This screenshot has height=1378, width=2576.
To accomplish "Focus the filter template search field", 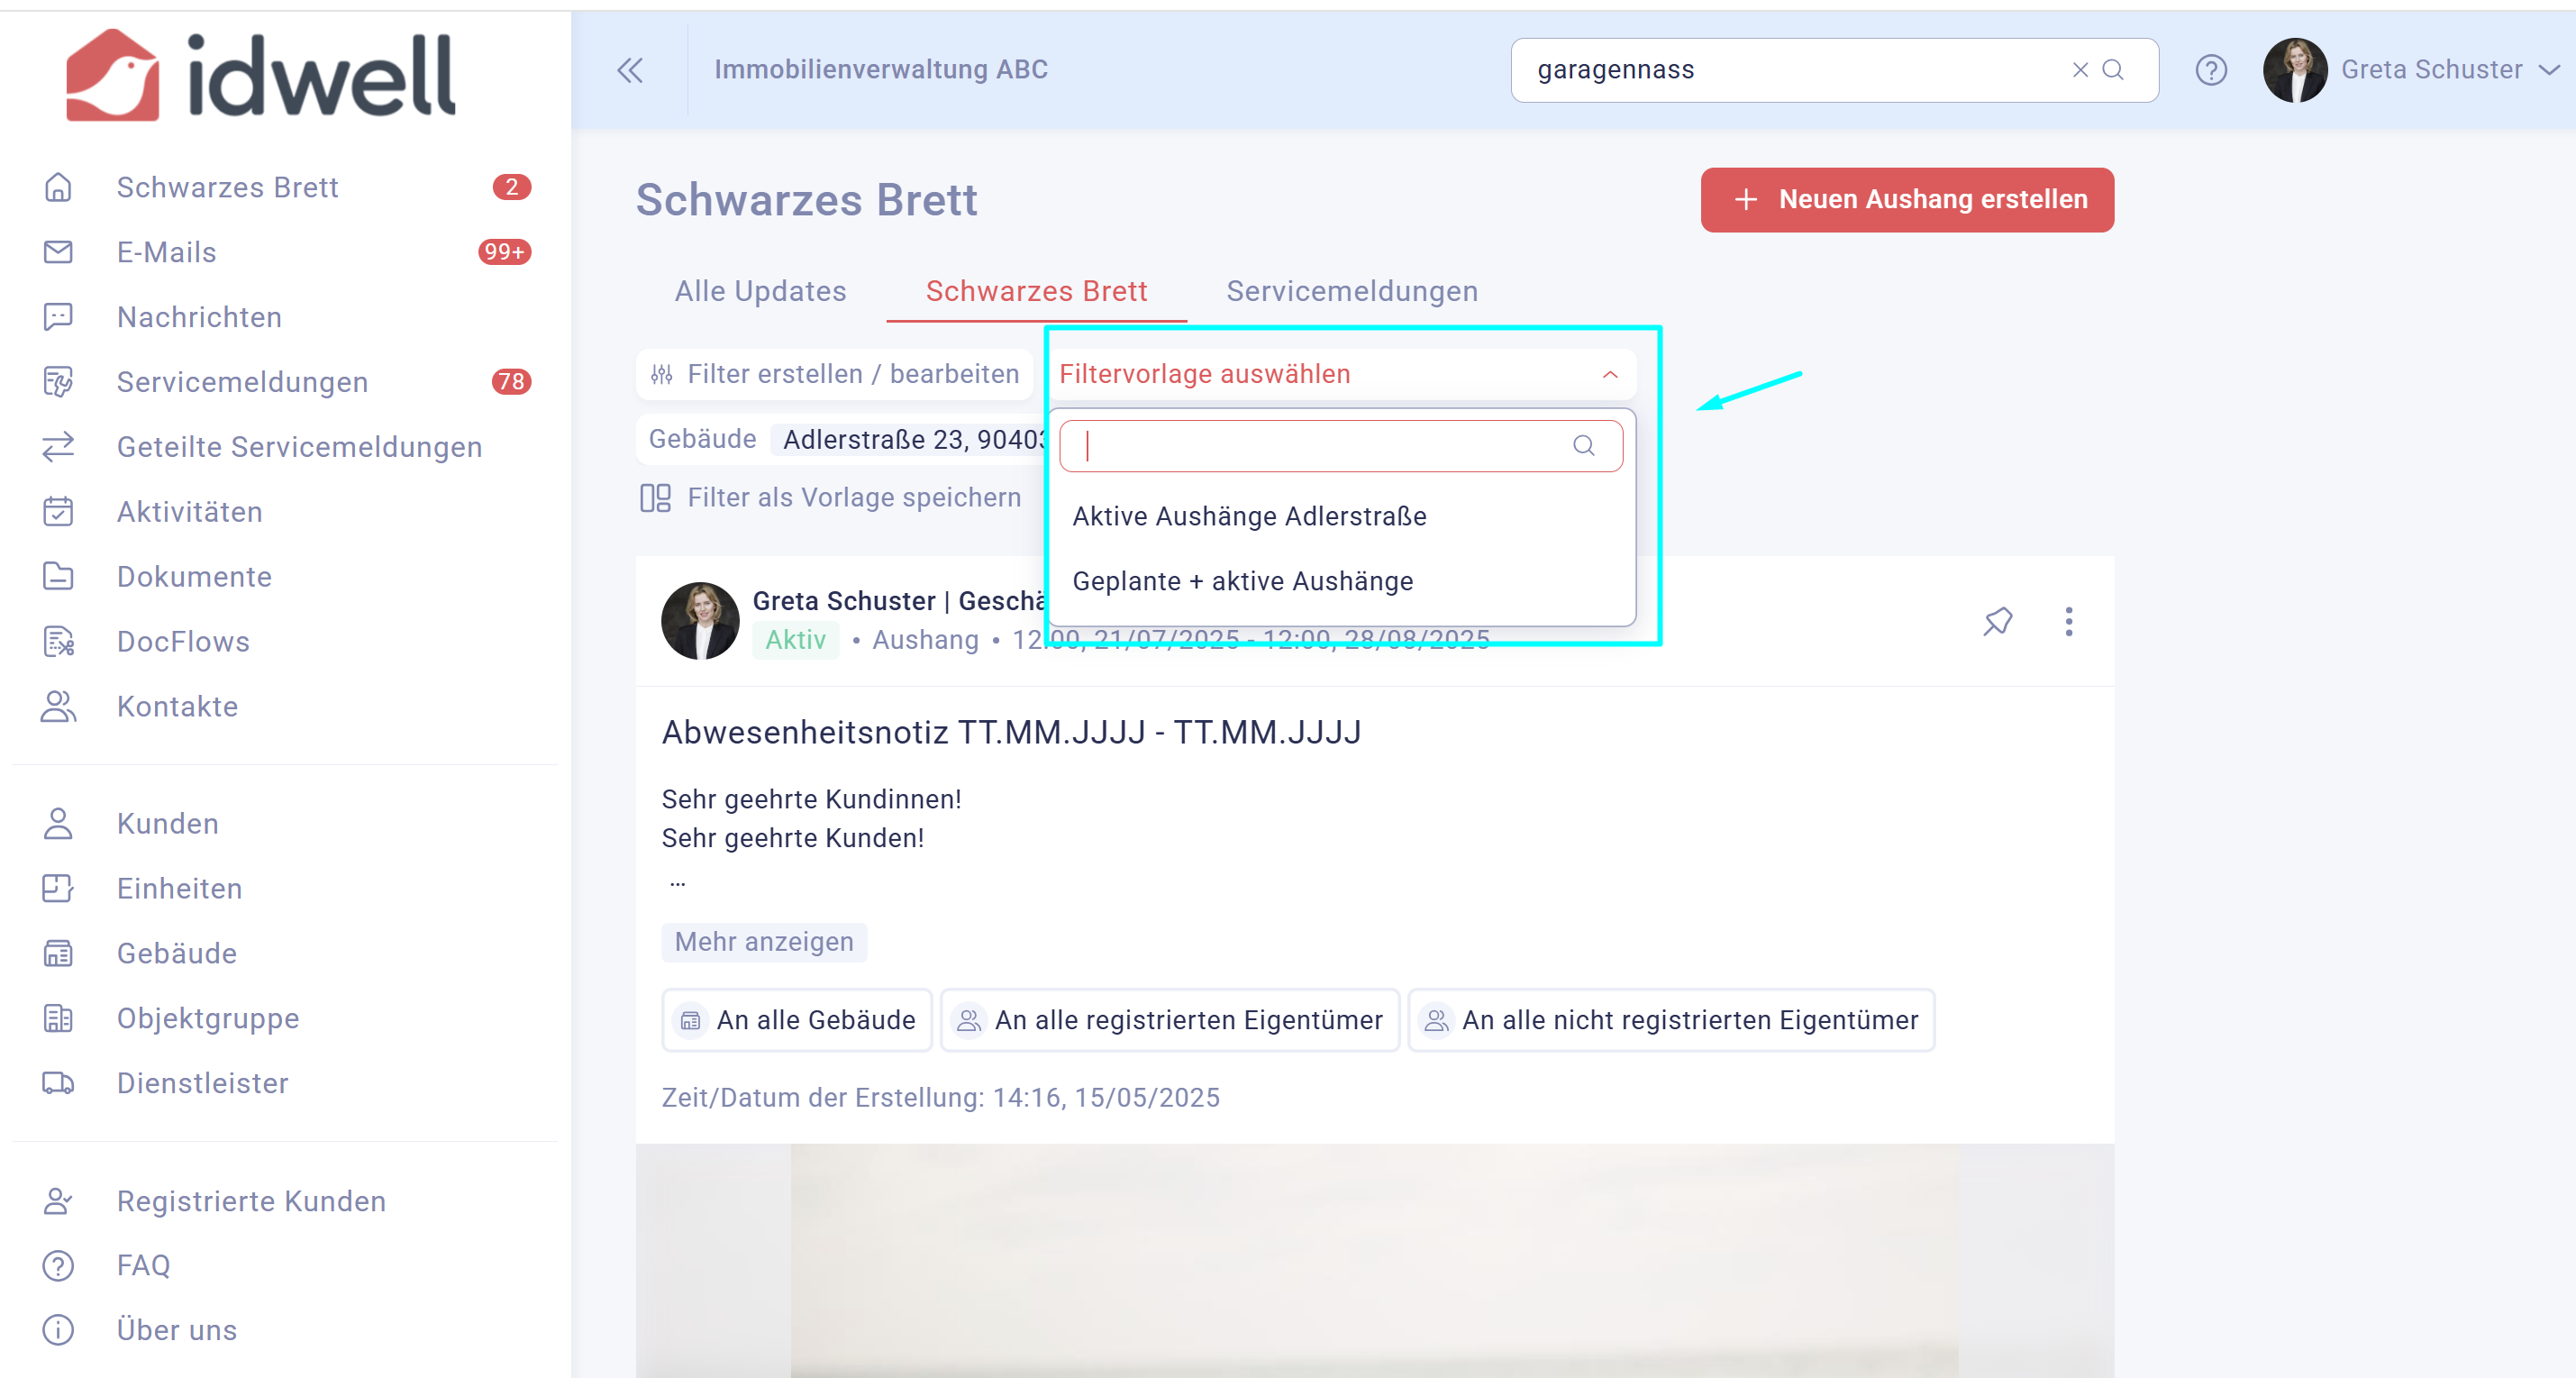I will pos(1340,446).
